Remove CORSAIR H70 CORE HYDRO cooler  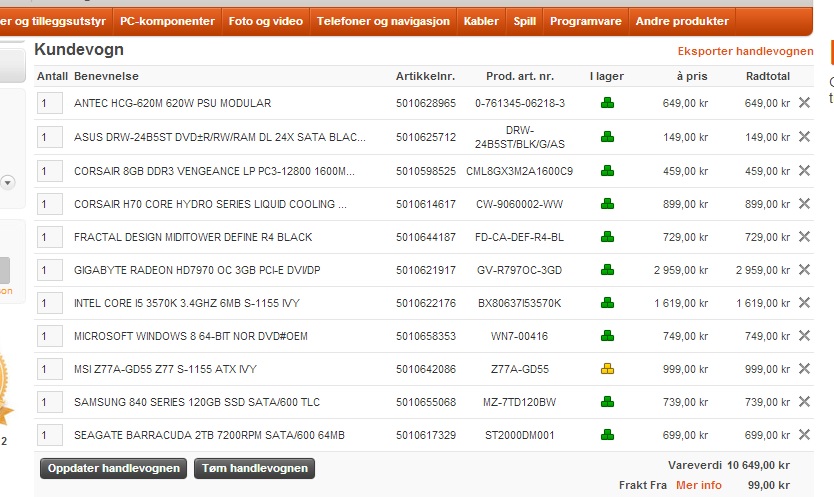click(x=804, y=204)
